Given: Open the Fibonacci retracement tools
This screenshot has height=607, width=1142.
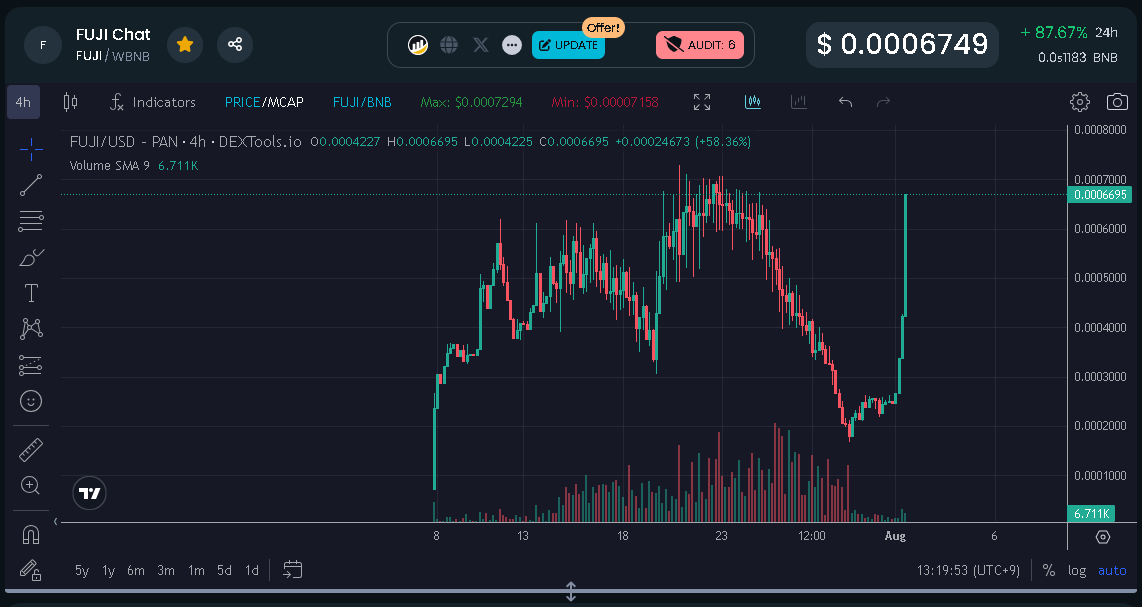Looking at the screenshot, I should tap(31, 221).
